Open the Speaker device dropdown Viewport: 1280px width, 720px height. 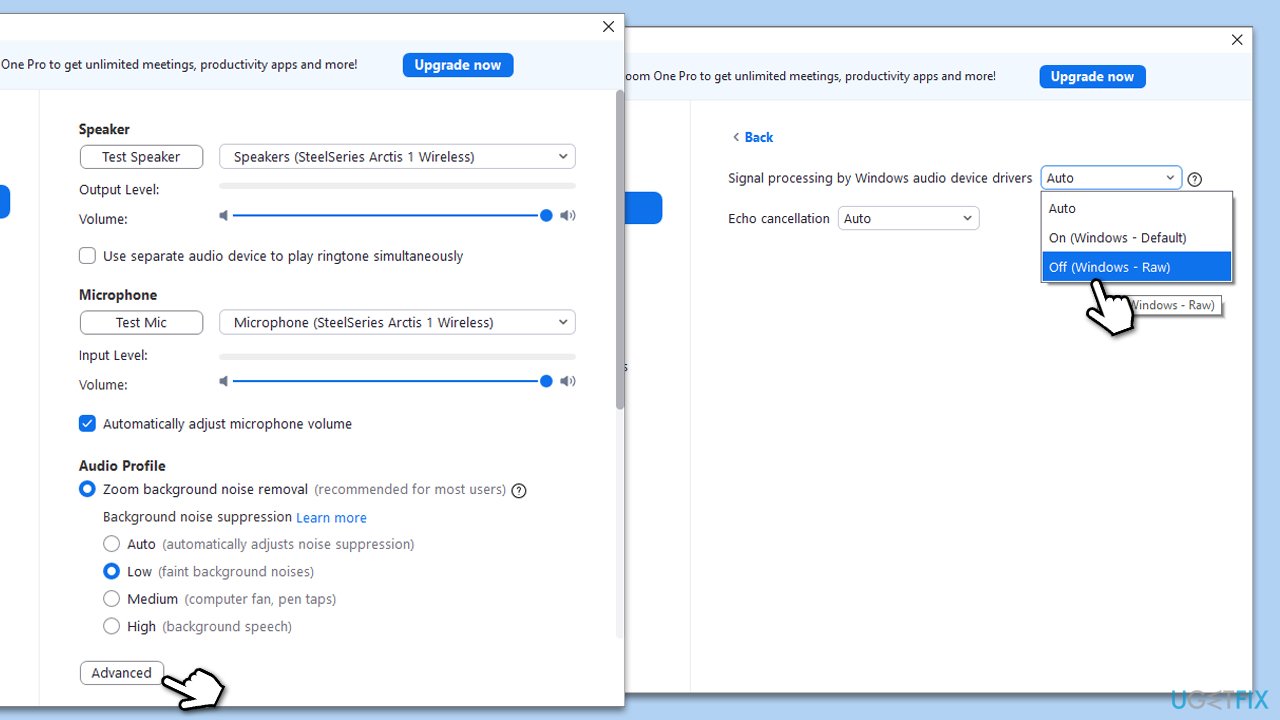point(397,157)
